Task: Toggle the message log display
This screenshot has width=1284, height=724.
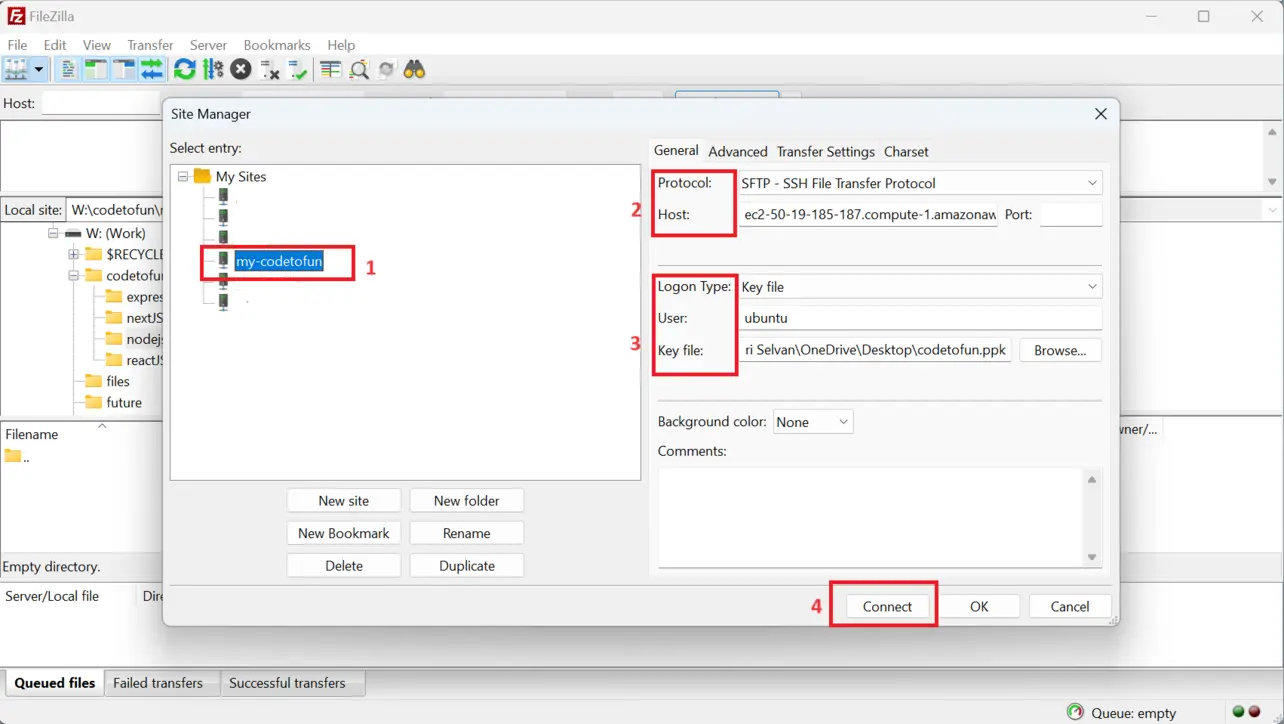Action: [x=68, y=69]
